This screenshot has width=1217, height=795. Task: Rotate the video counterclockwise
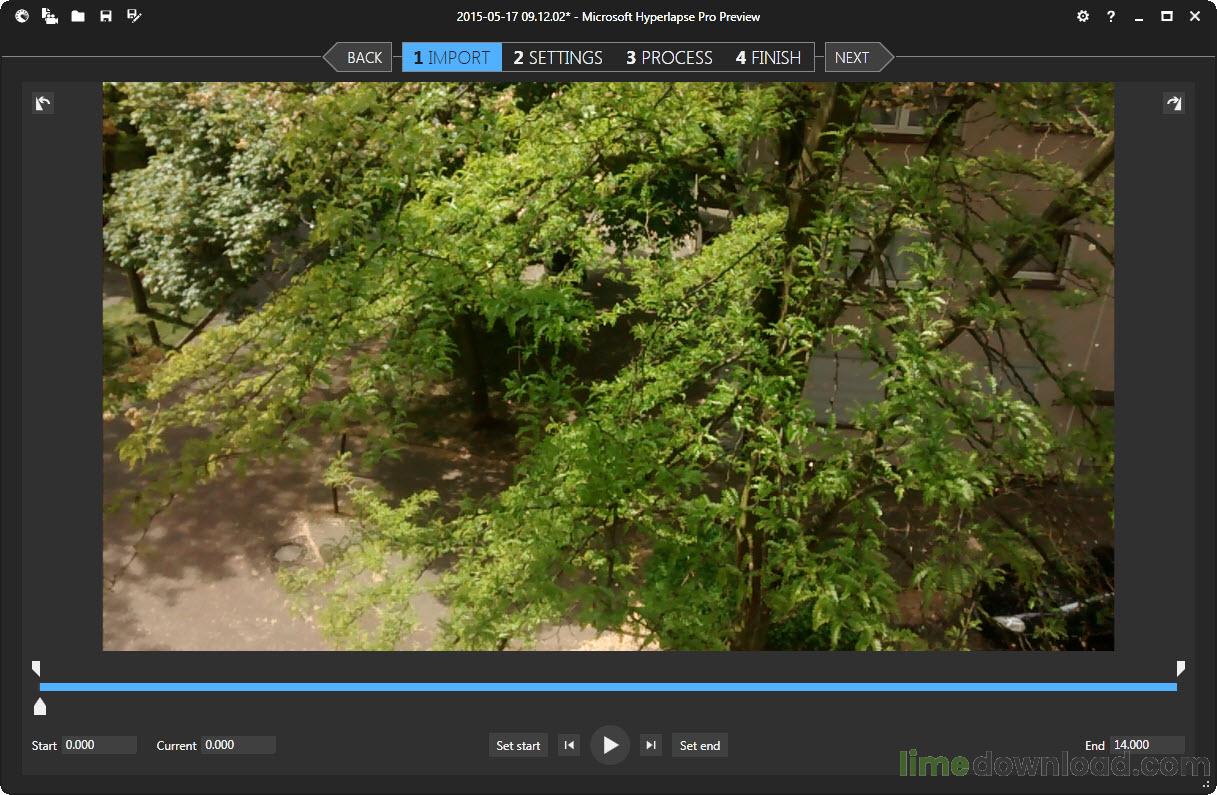[x=42, y=103]
